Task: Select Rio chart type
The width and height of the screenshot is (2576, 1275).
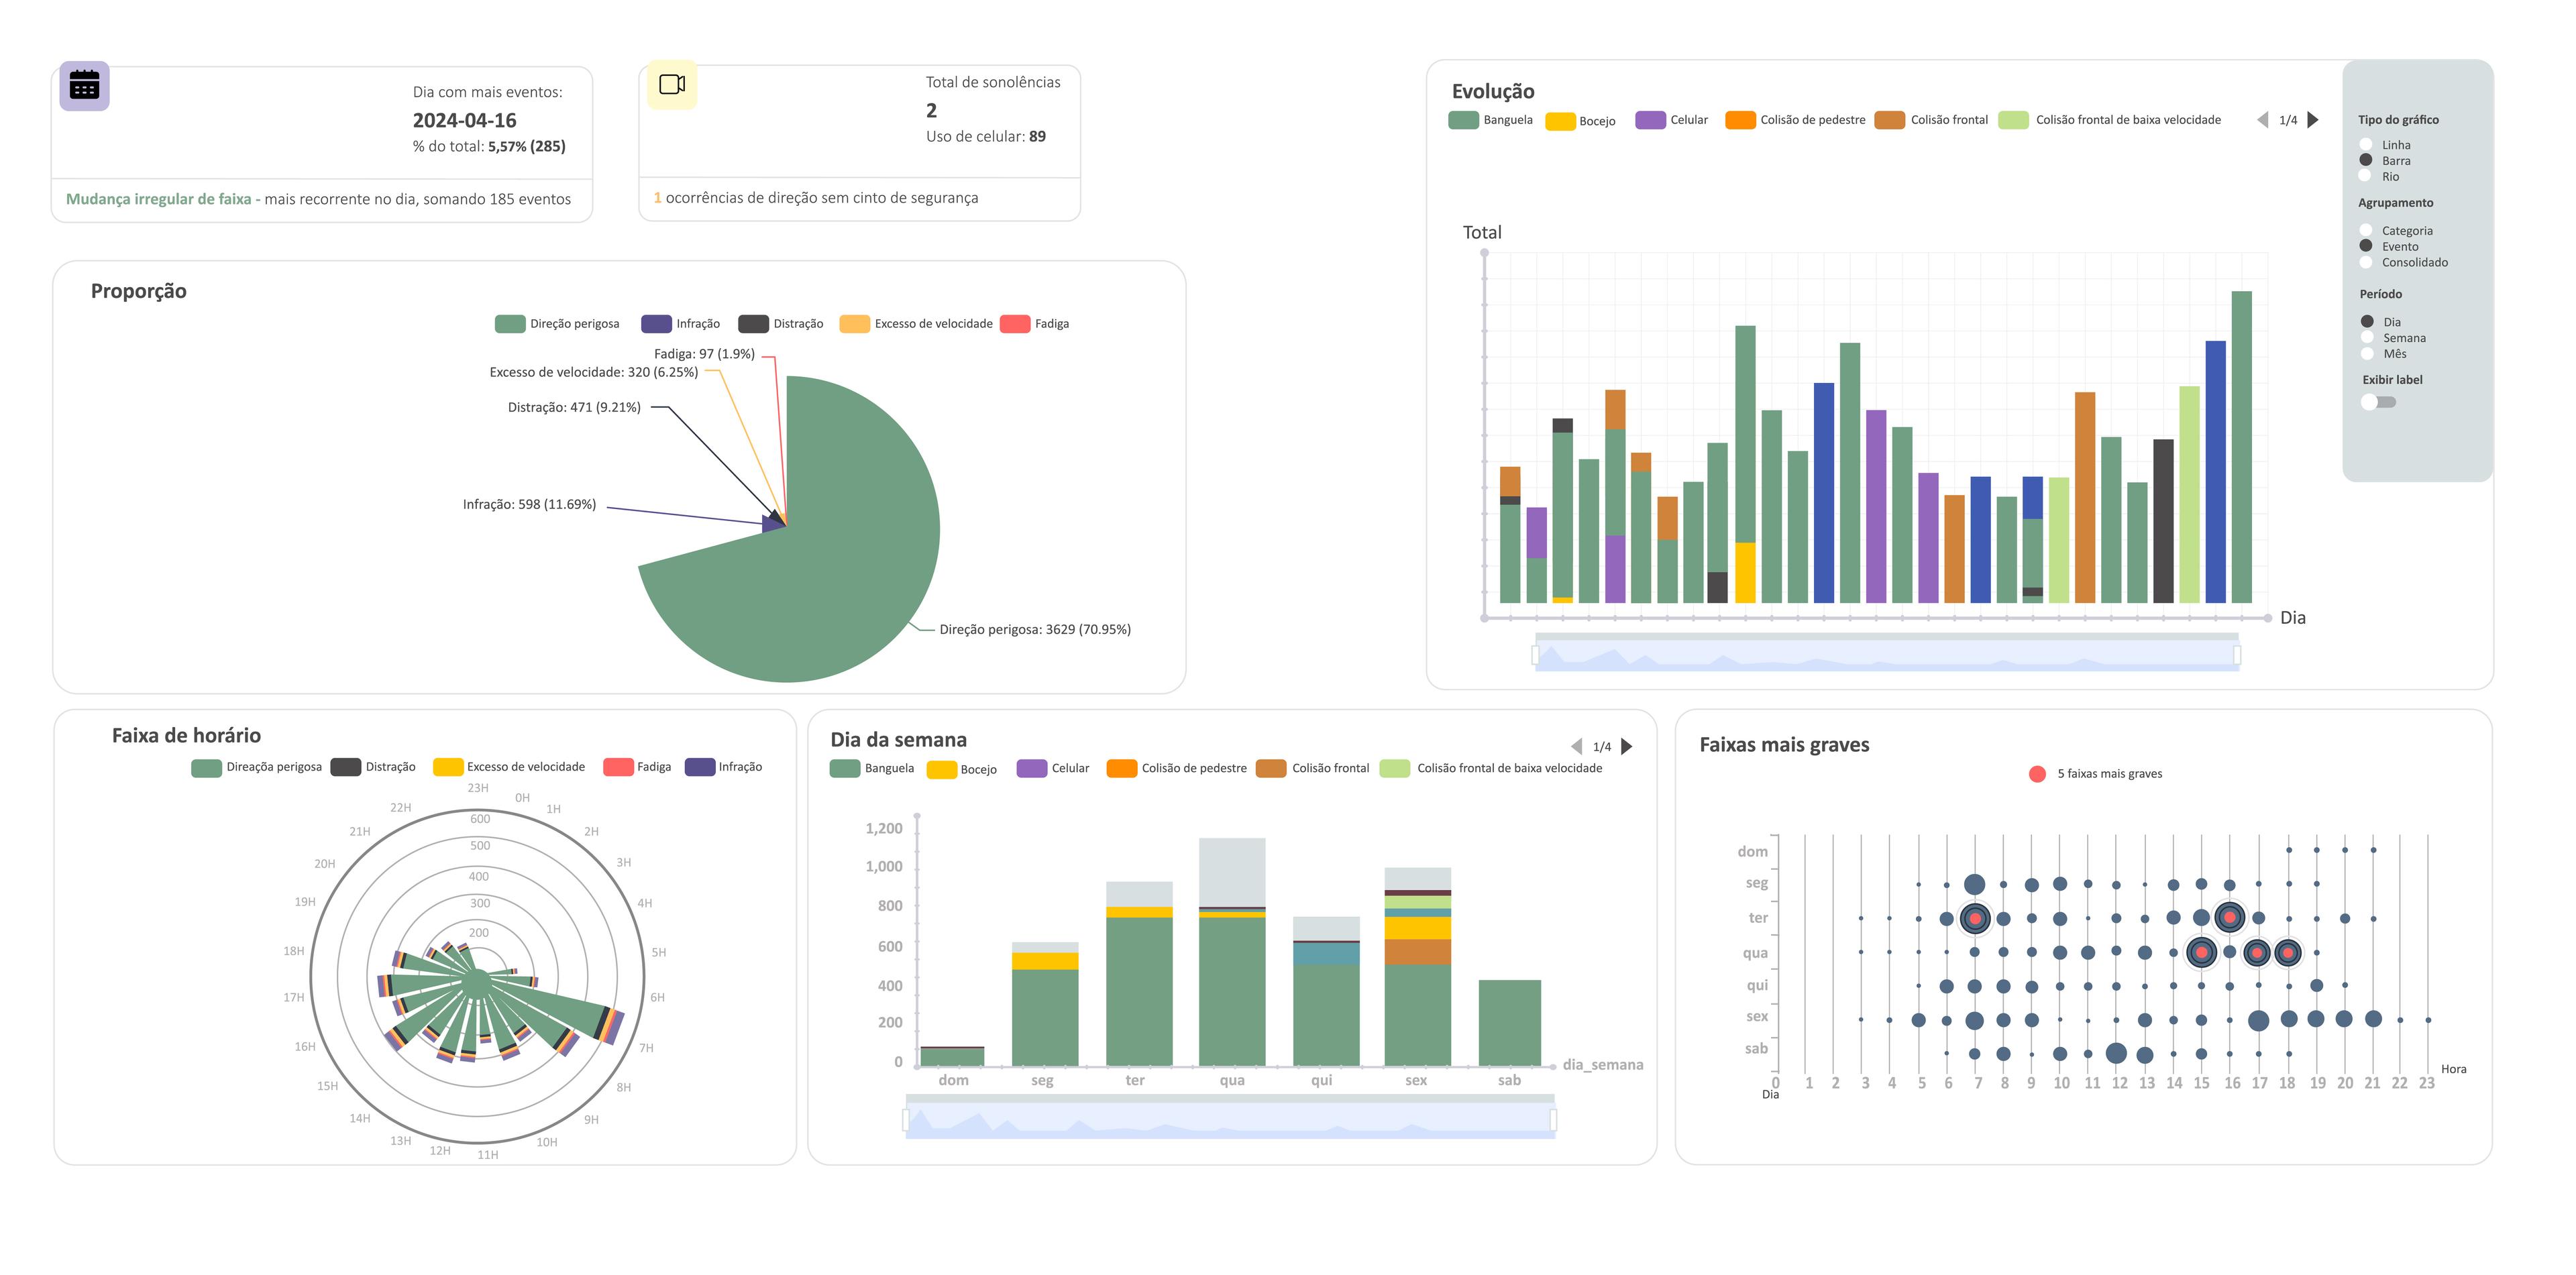Action: pyautogui.click(x=2366, y=176)
